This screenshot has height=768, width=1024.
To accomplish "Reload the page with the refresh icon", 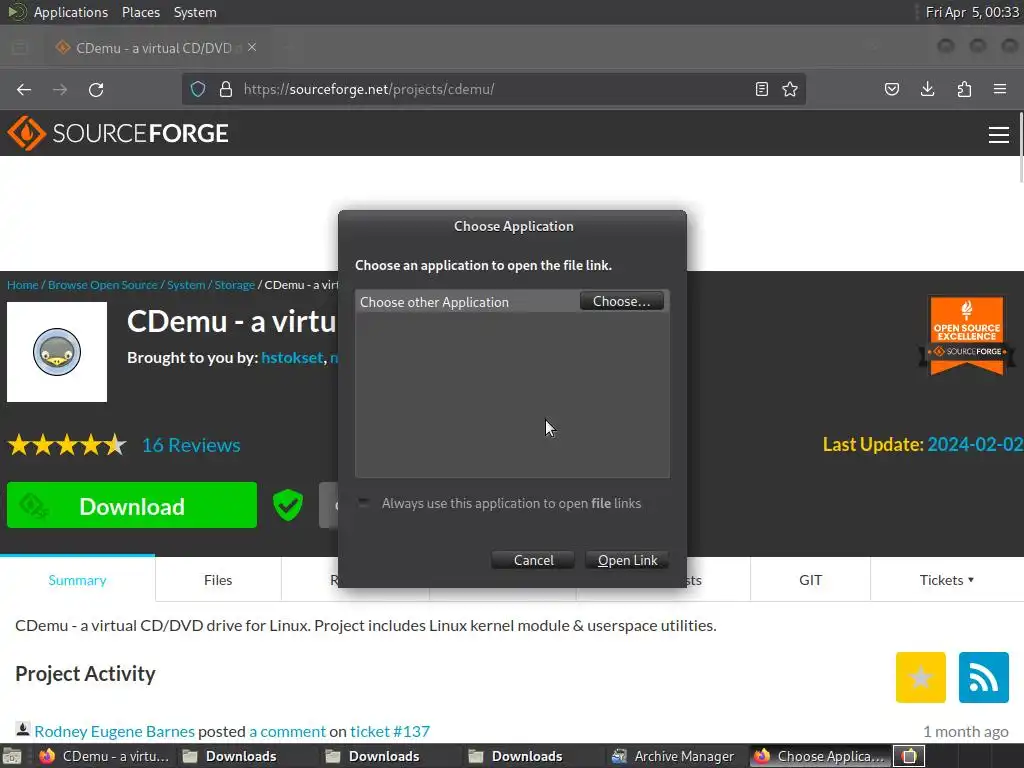I will click(96, 89).
